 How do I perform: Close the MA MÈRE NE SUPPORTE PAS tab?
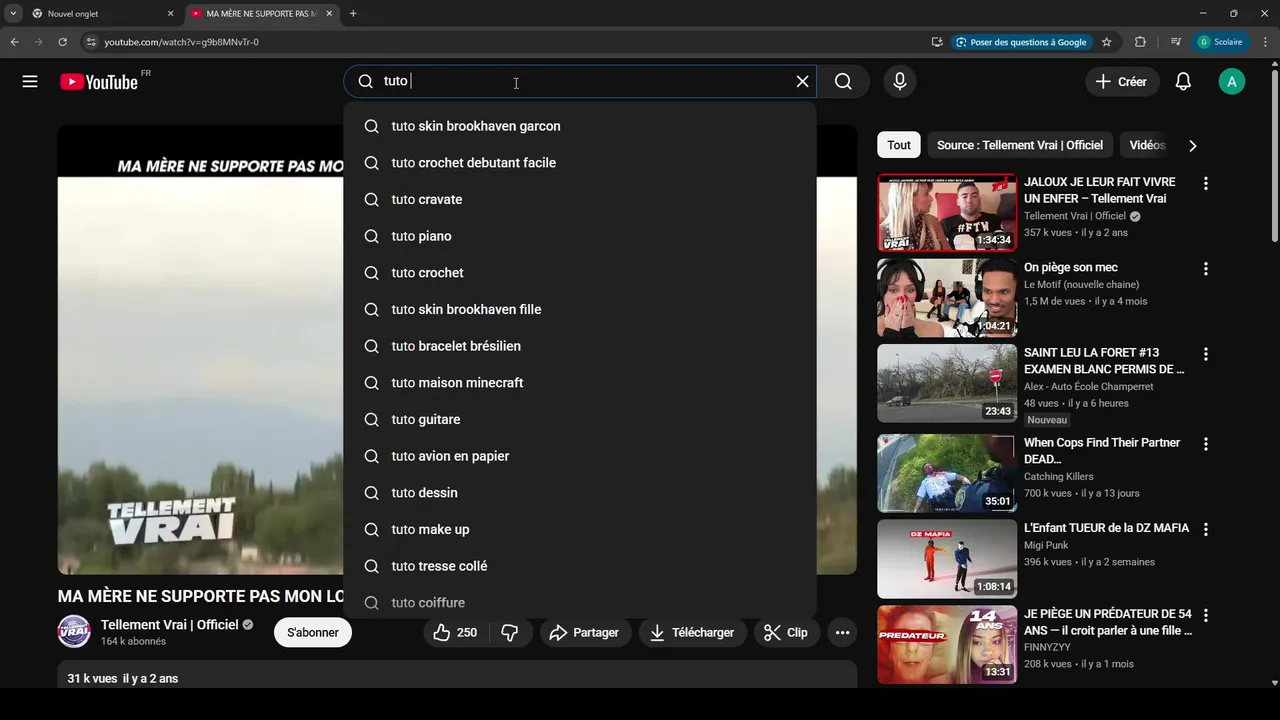pos(330,14)
